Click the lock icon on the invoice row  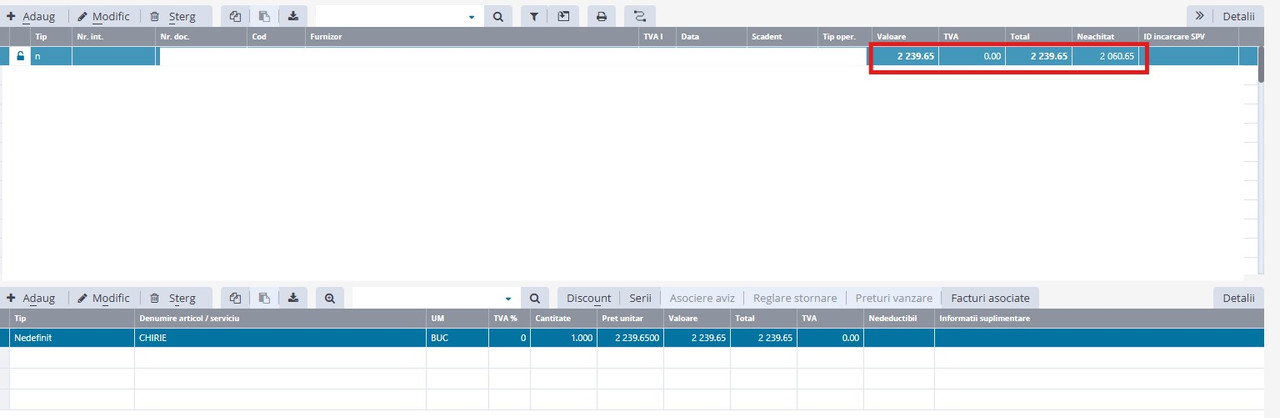pyautogui.click(x=19, y=56)
